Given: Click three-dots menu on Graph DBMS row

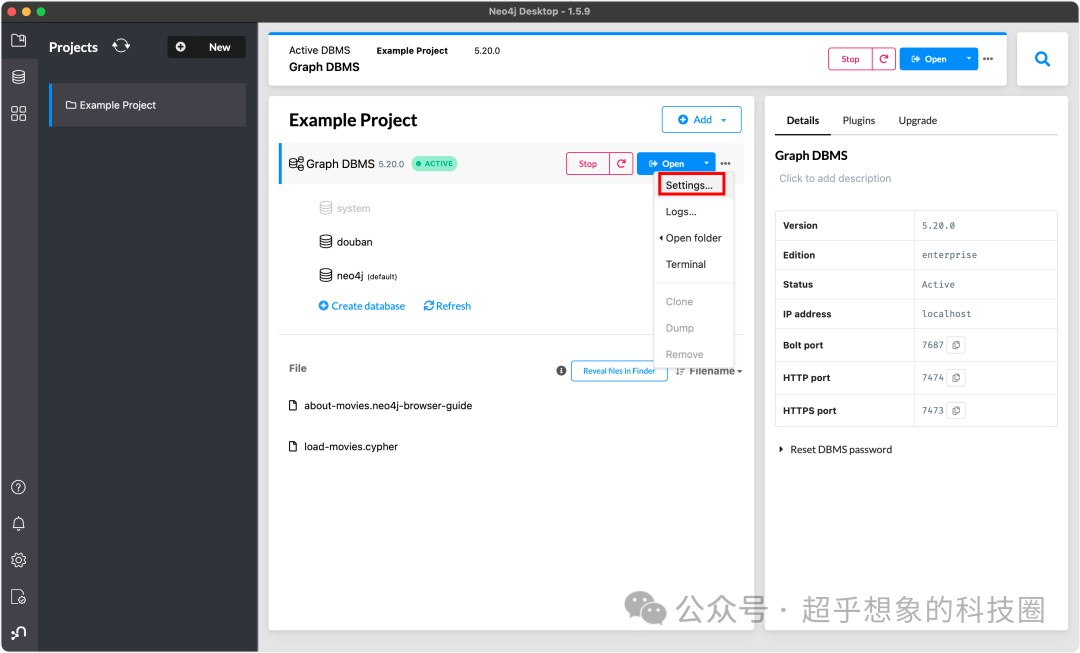Looking at the screenshot, I should pos(725,164).
